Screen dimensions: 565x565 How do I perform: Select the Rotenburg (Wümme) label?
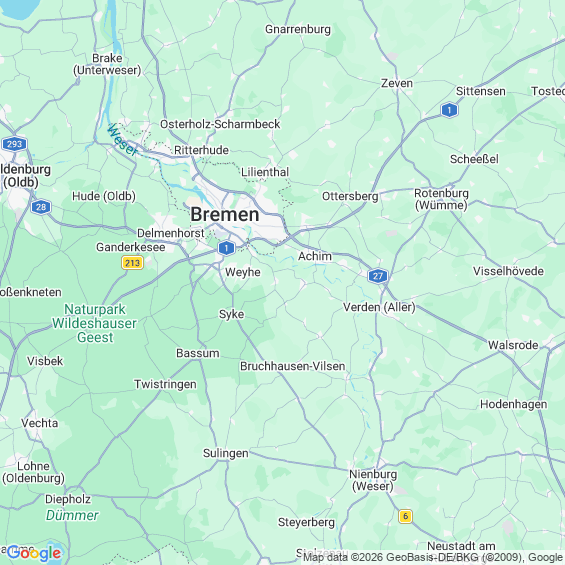(x=441, y=199)
